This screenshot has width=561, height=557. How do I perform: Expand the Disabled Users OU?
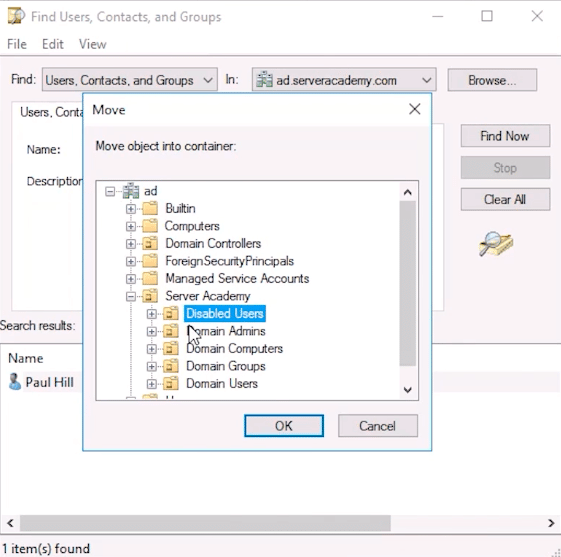point(151,314)
